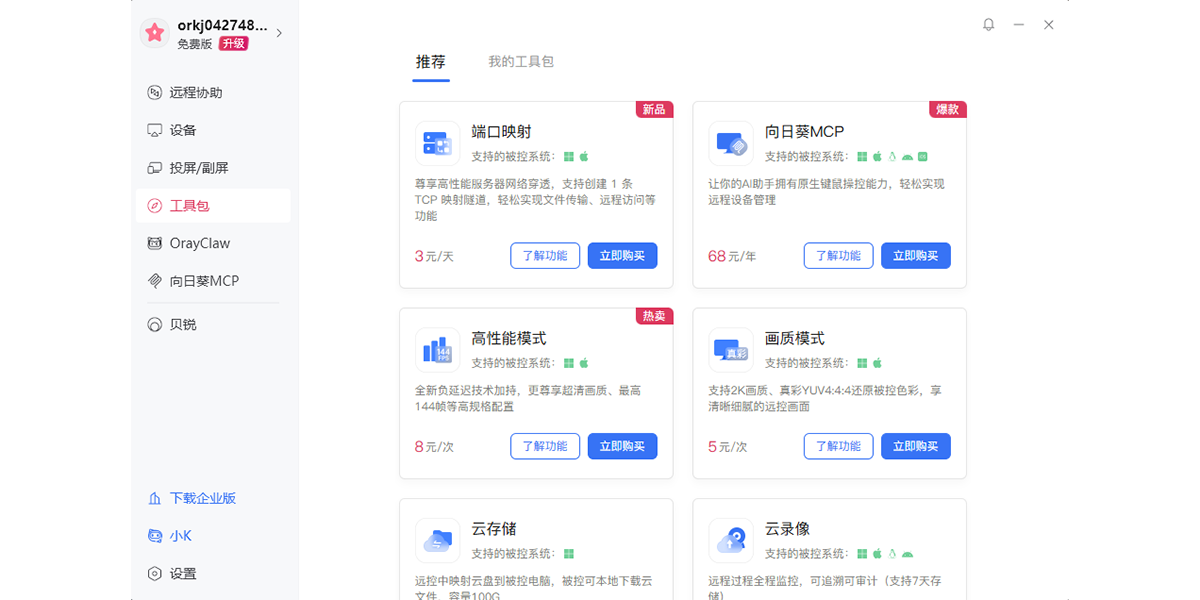1200x600 pixels.
Task: Click the 云录像 card icon
Action: coord(731,540)
